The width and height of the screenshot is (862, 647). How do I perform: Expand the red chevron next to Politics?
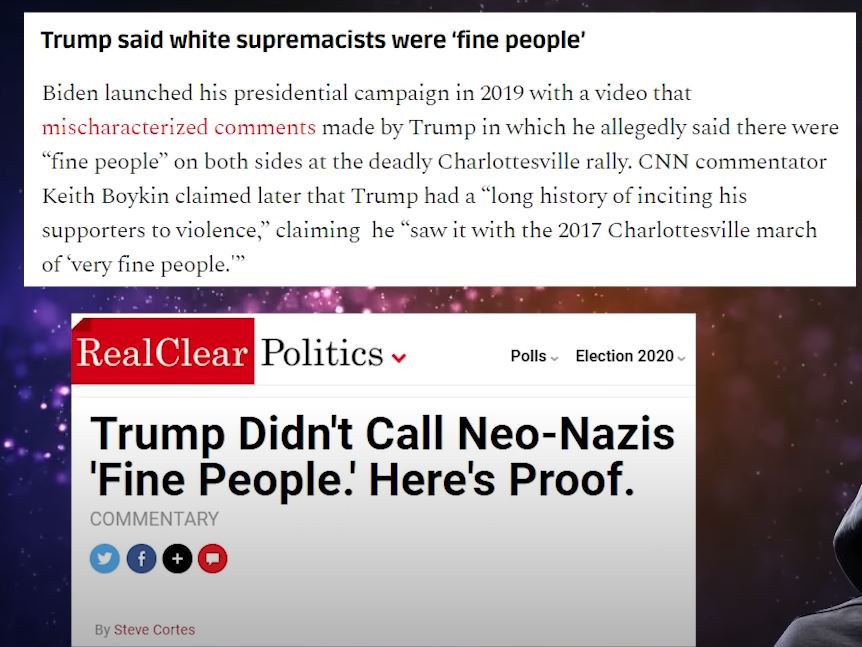(399, 358)
